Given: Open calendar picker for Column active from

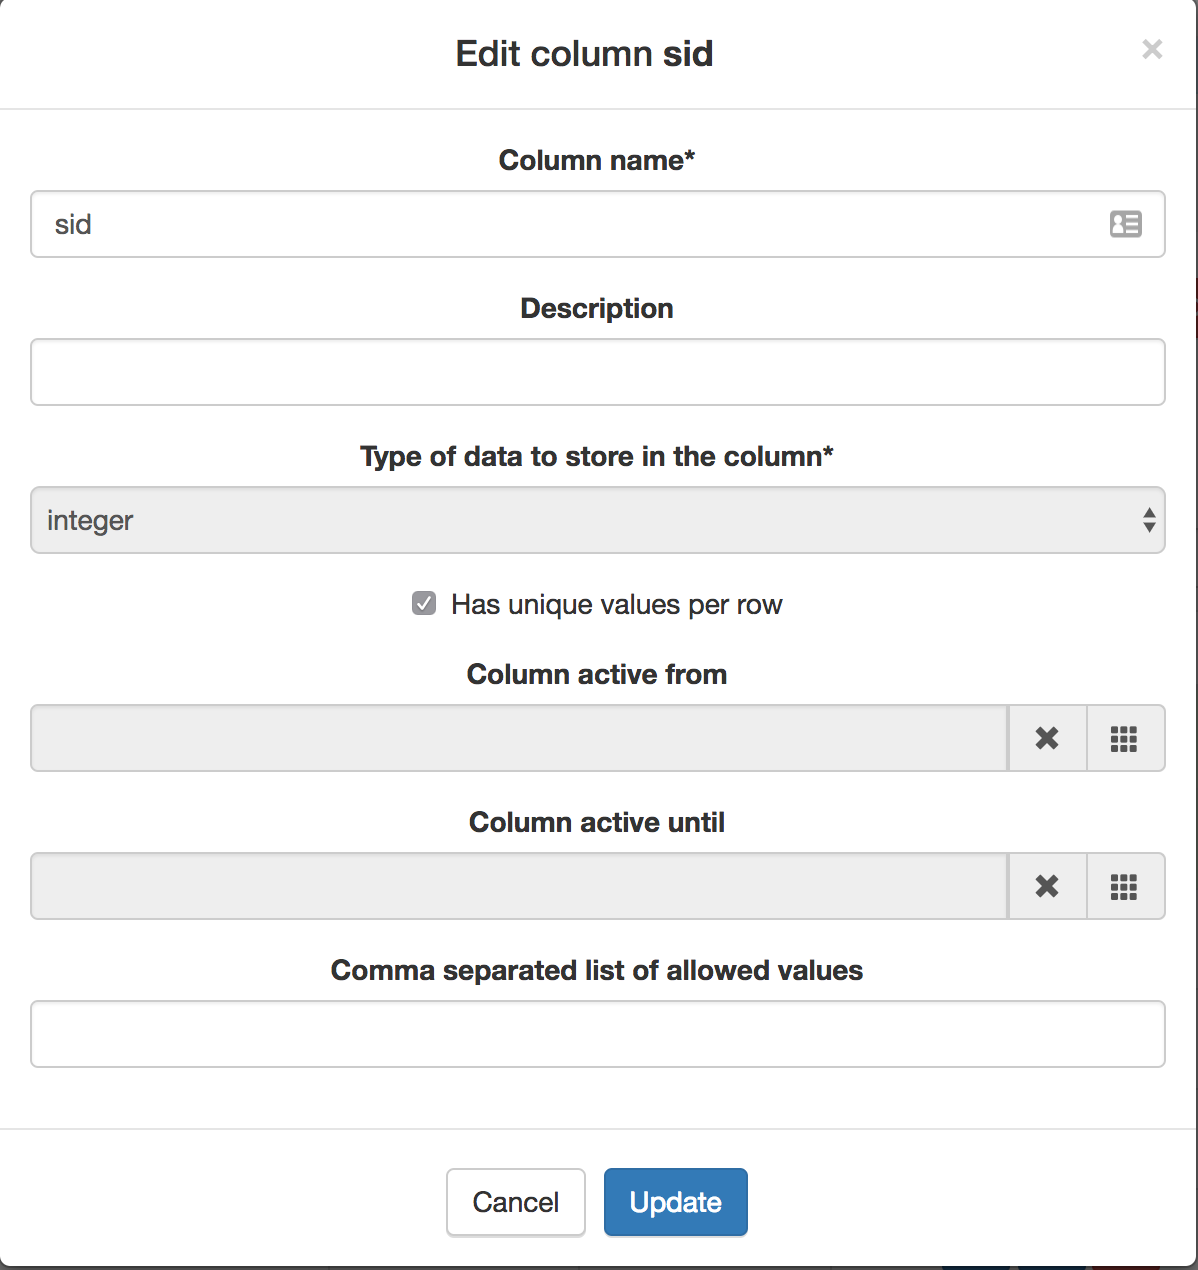Looking at the screenshot, I should (1125, 738).
